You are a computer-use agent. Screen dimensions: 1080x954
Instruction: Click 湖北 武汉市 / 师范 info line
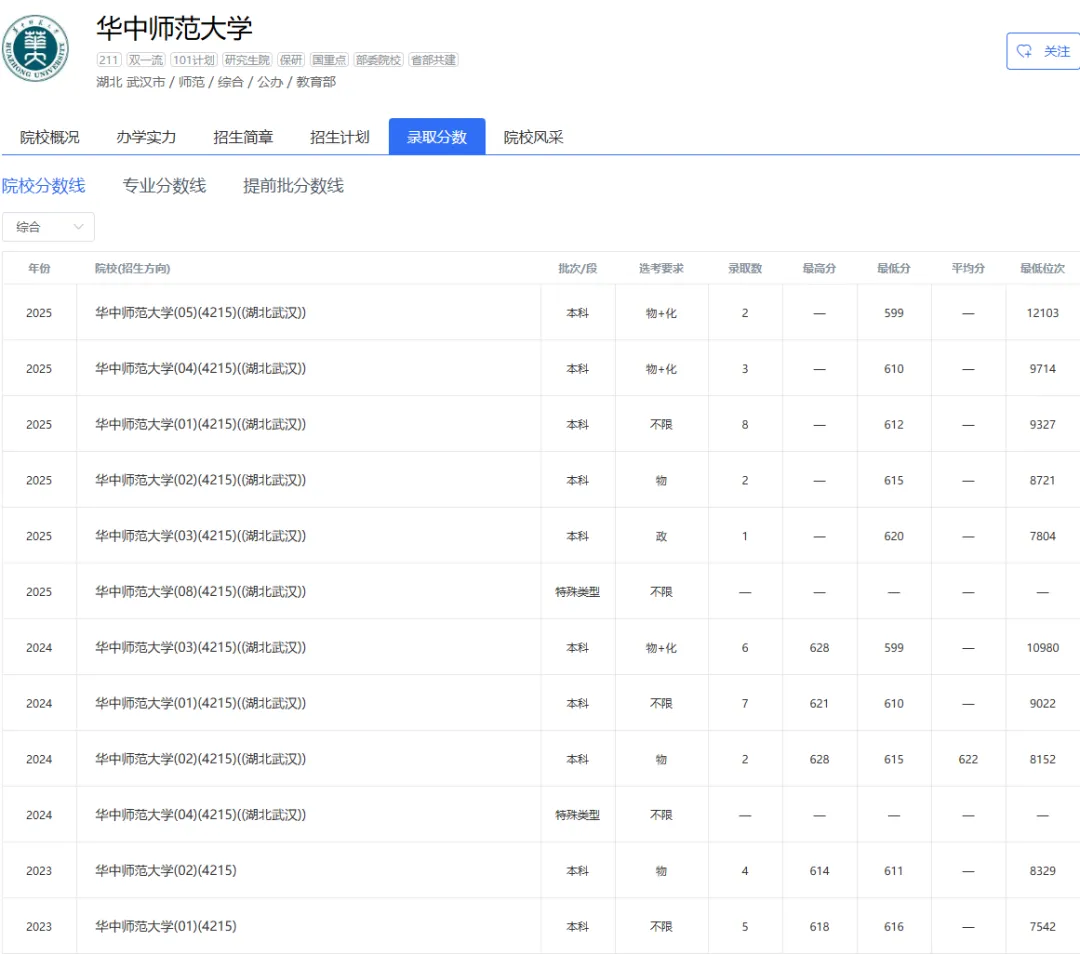coord(216,82)
